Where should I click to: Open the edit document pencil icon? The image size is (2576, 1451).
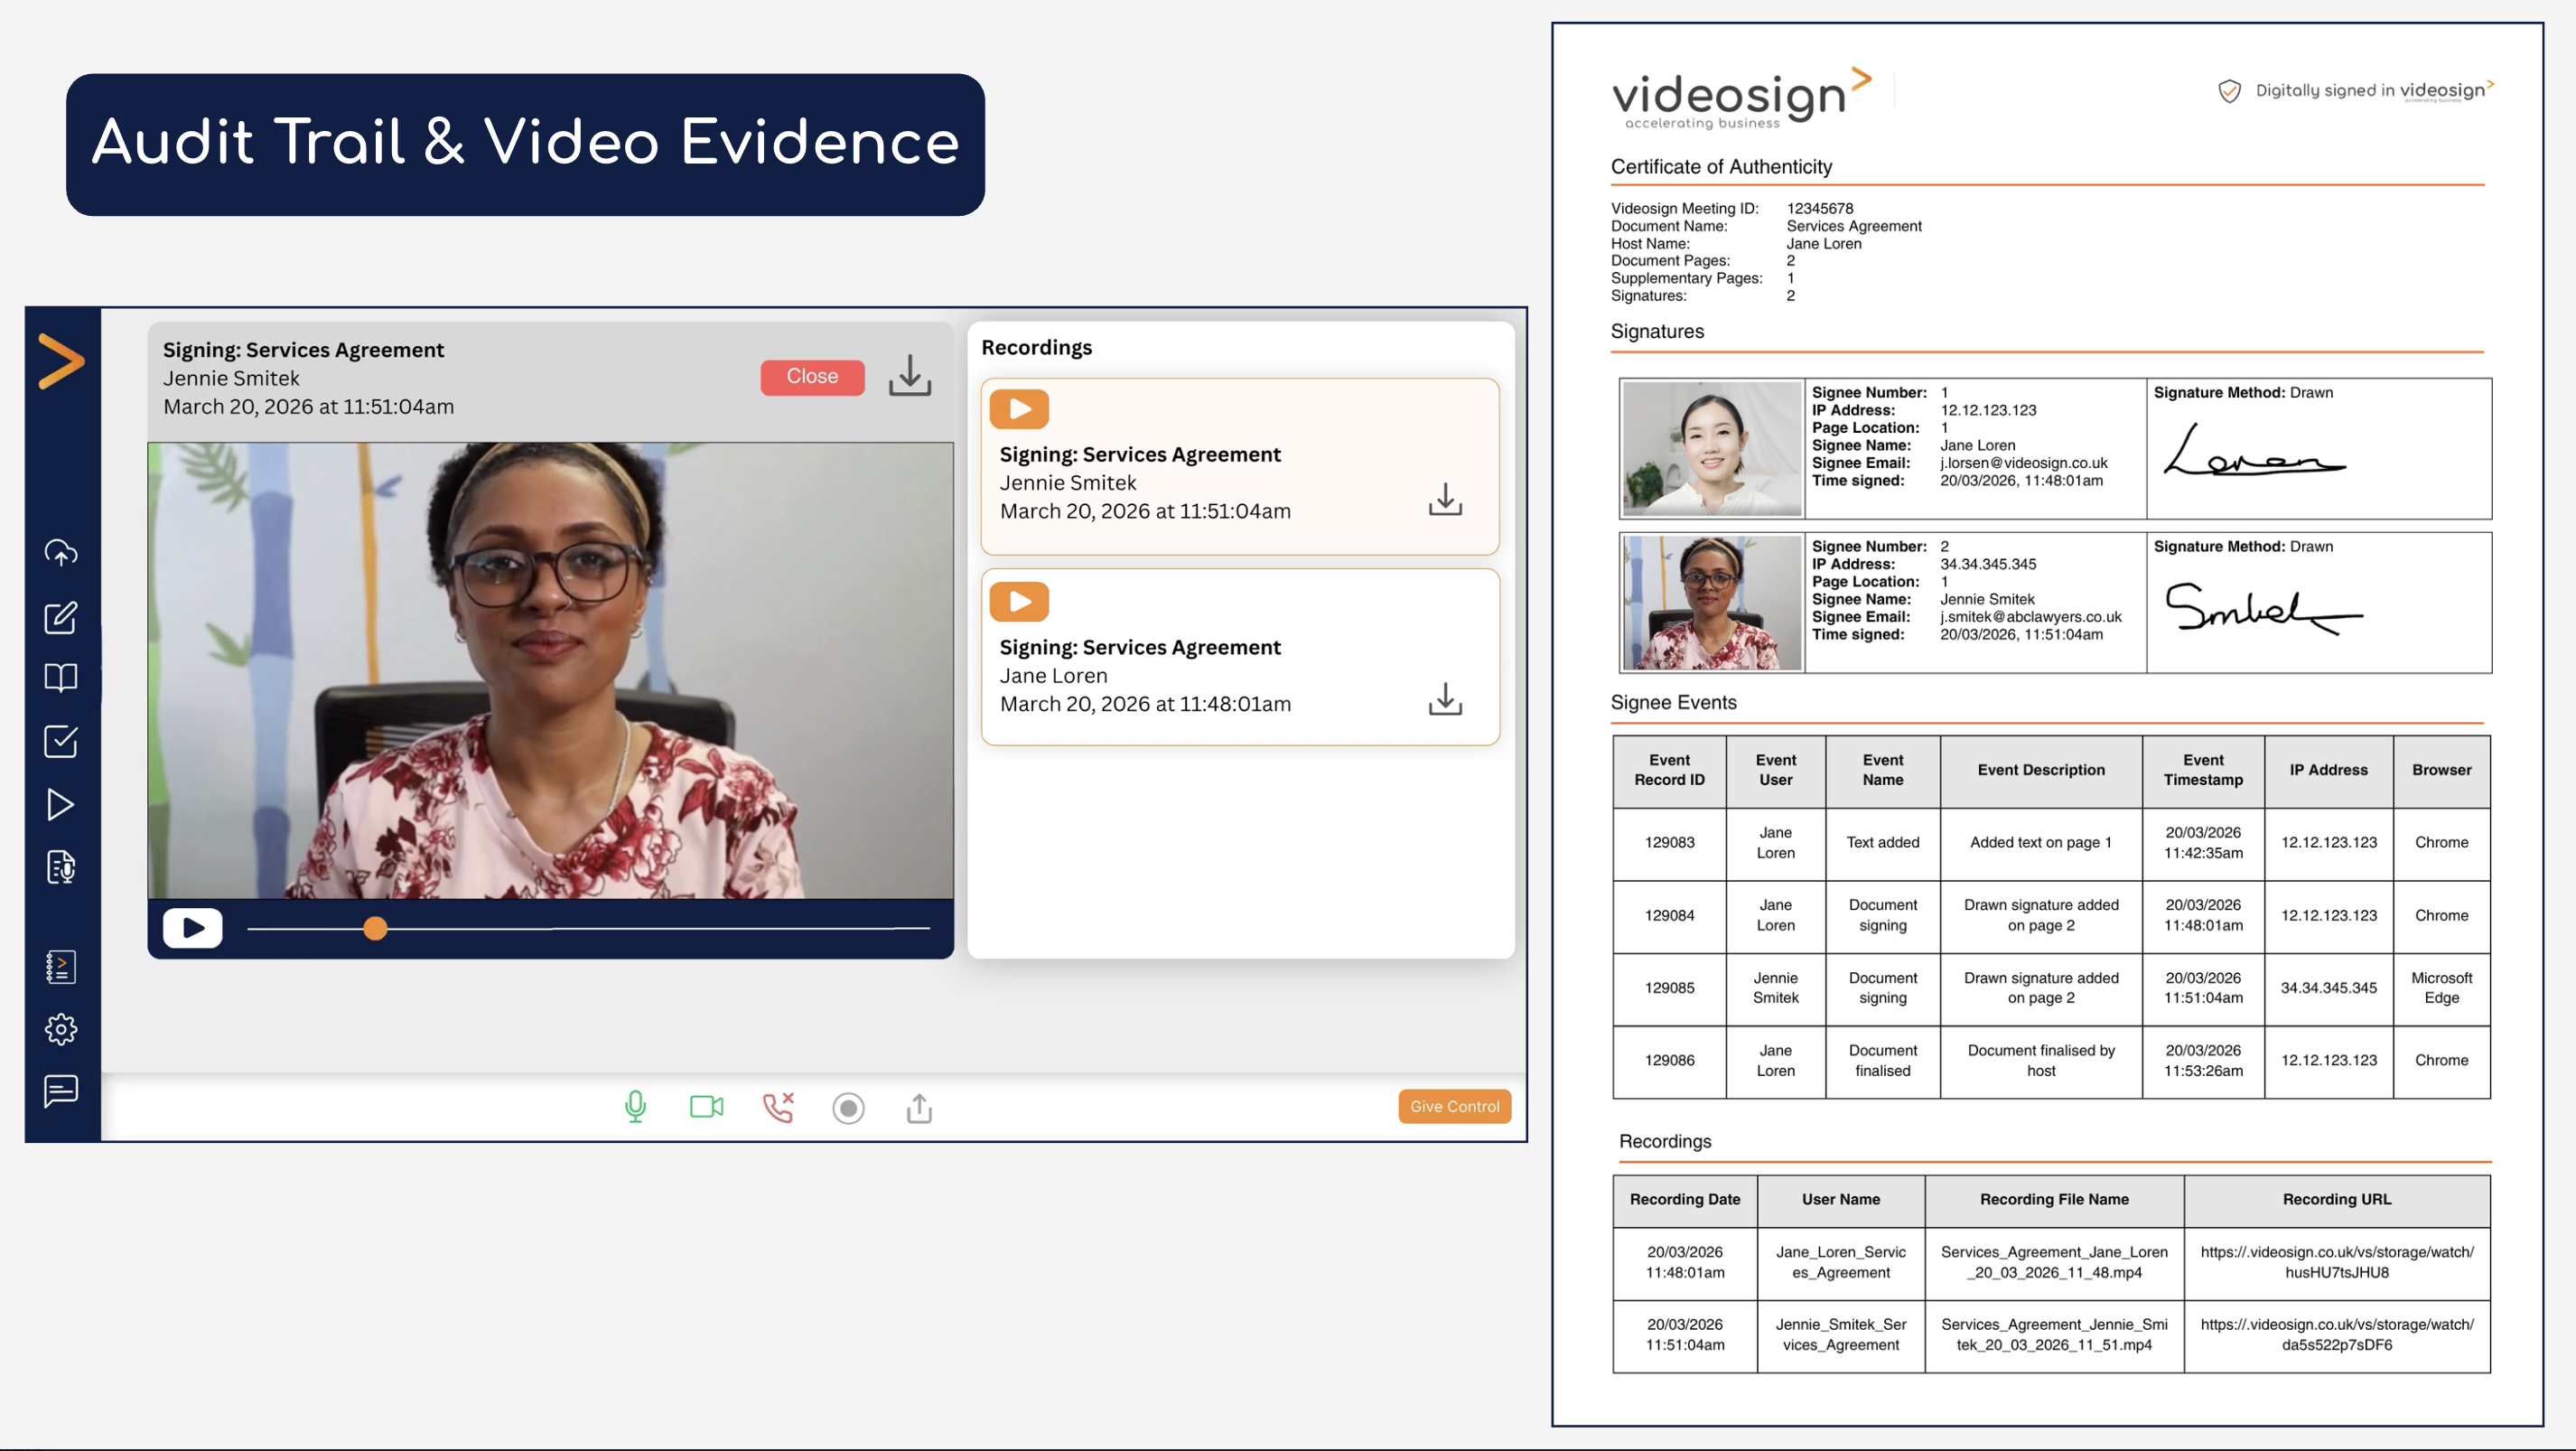point(61,617)
